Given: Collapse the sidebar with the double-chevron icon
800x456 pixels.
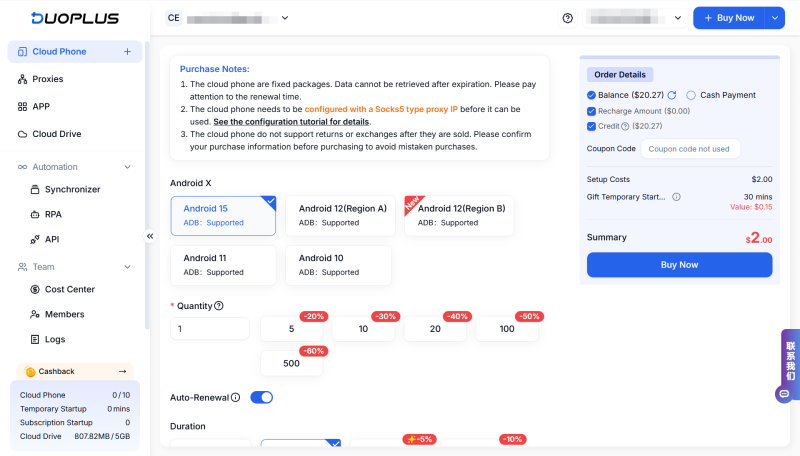Looking at the screenshot, I should click(150, 236).
